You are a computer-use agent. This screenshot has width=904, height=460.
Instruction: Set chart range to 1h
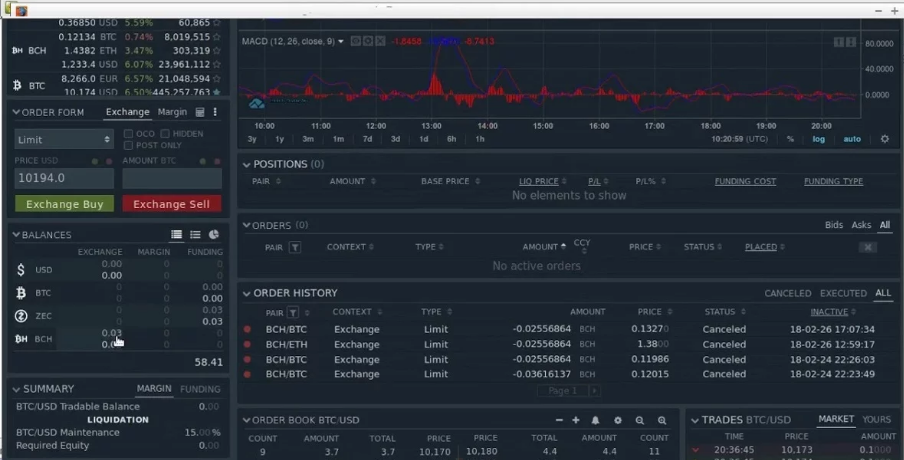(x=480, y=139)
